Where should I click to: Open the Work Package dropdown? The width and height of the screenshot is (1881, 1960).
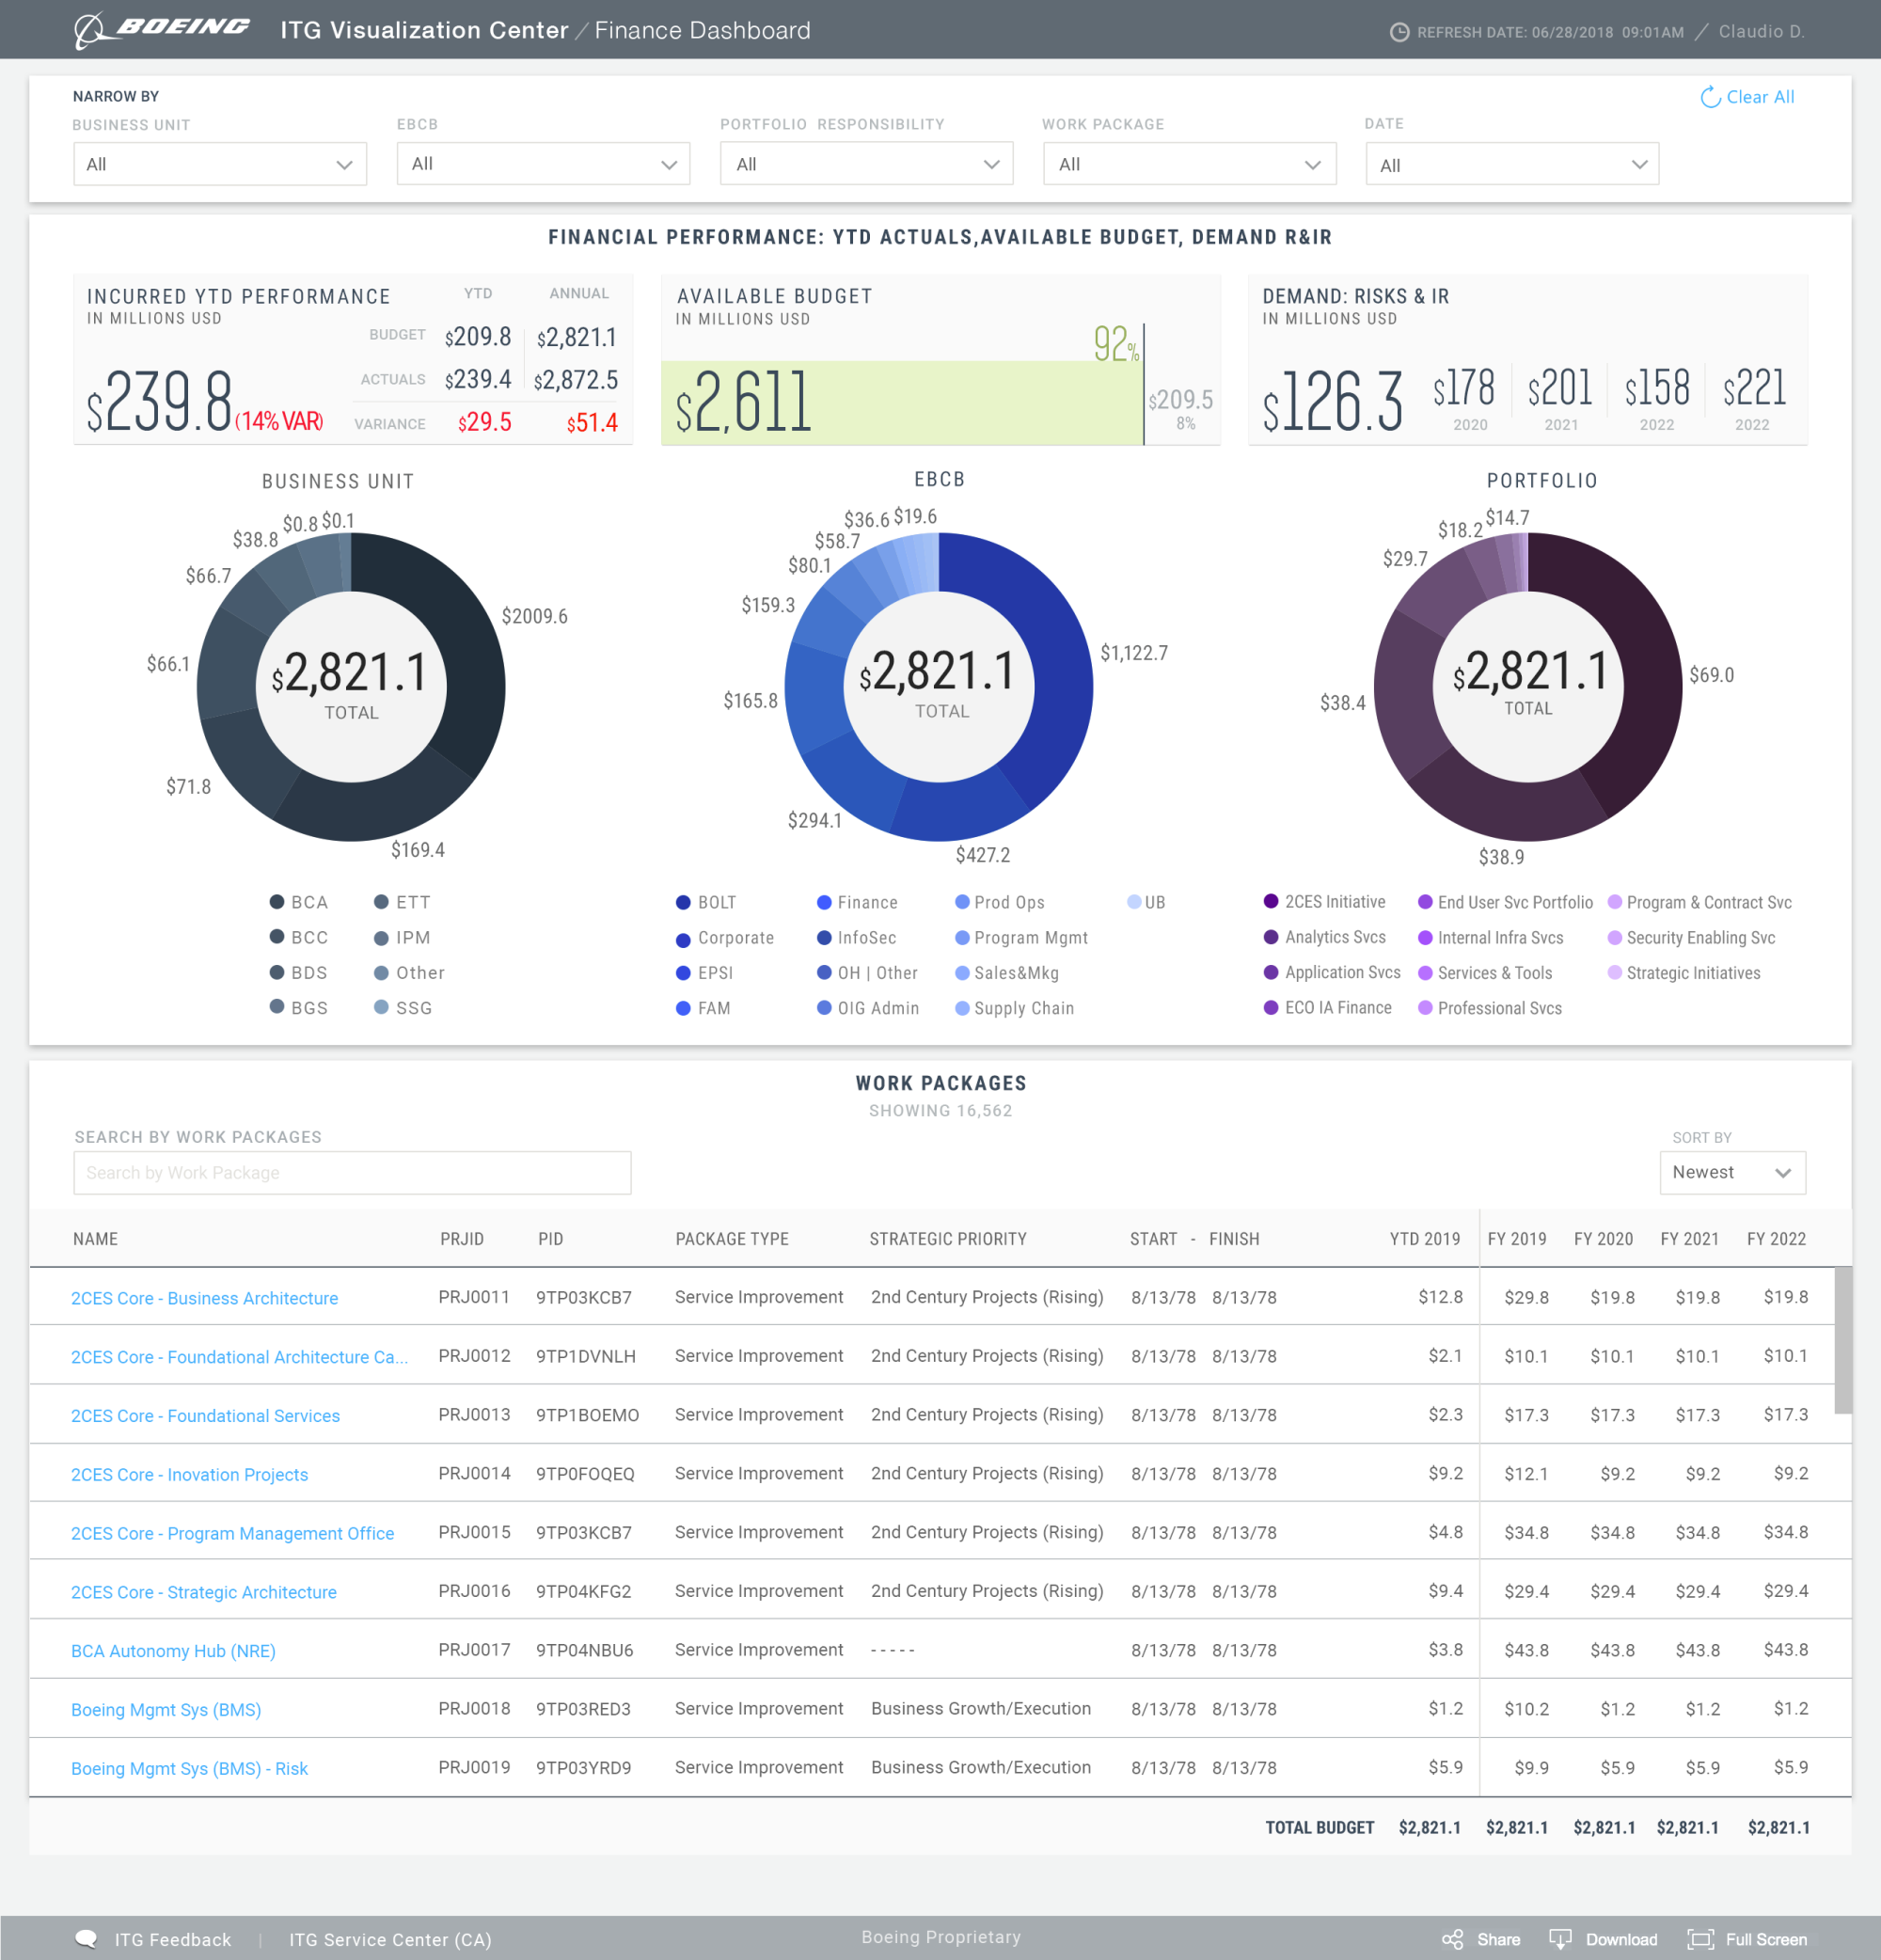click(1189, 164)
